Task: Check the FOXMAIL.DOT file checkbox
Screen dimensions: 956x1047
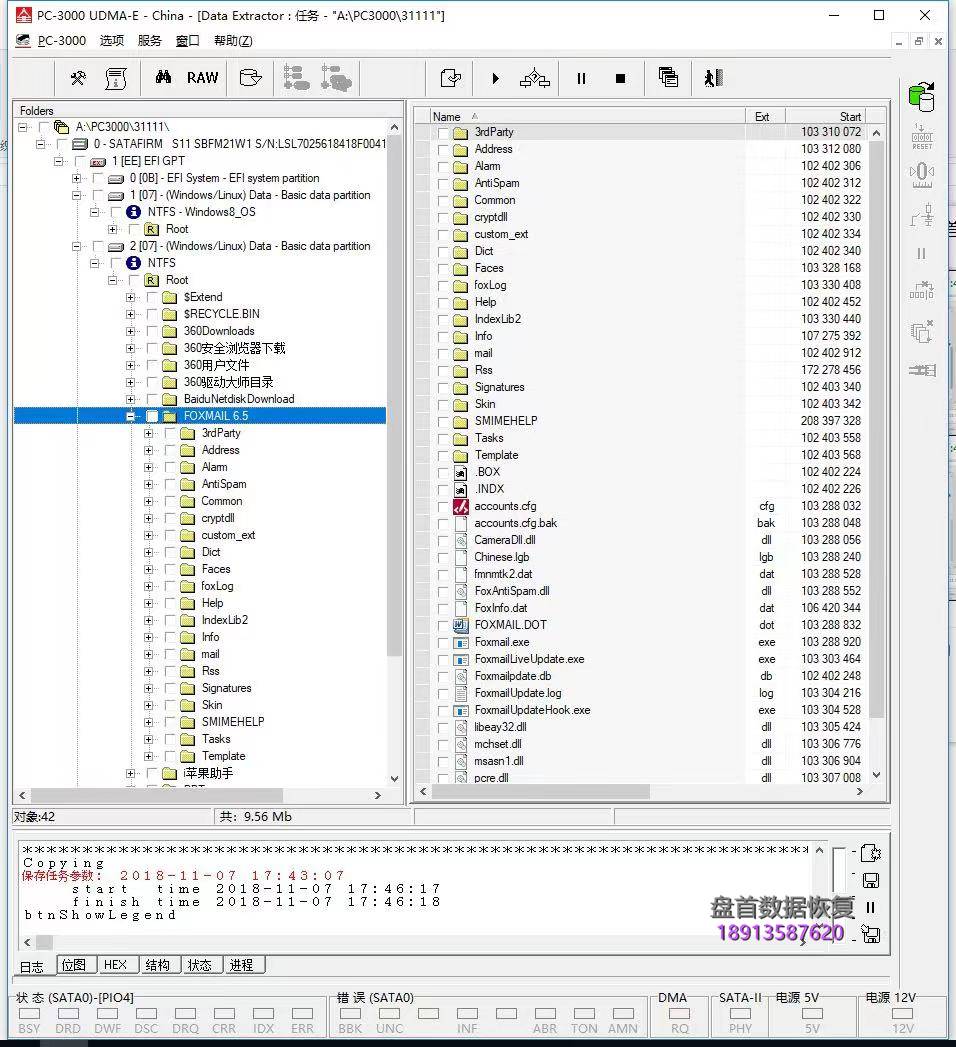Action: tap(443, 626)
